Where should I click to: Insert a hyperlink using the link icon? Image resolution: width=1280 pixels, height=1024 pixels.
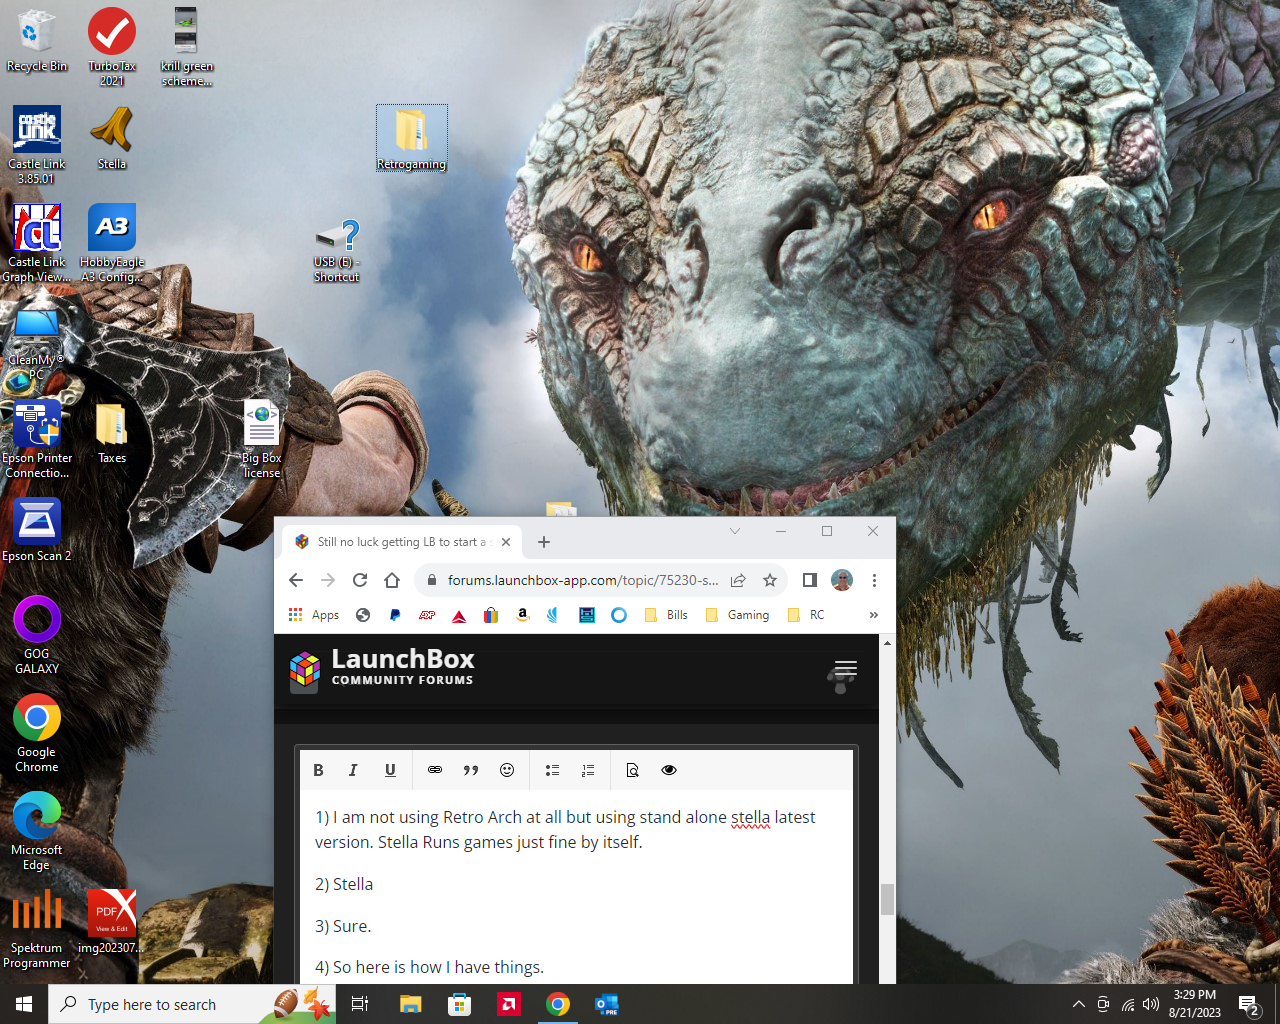pyautogui.click(x=435, y=770)
